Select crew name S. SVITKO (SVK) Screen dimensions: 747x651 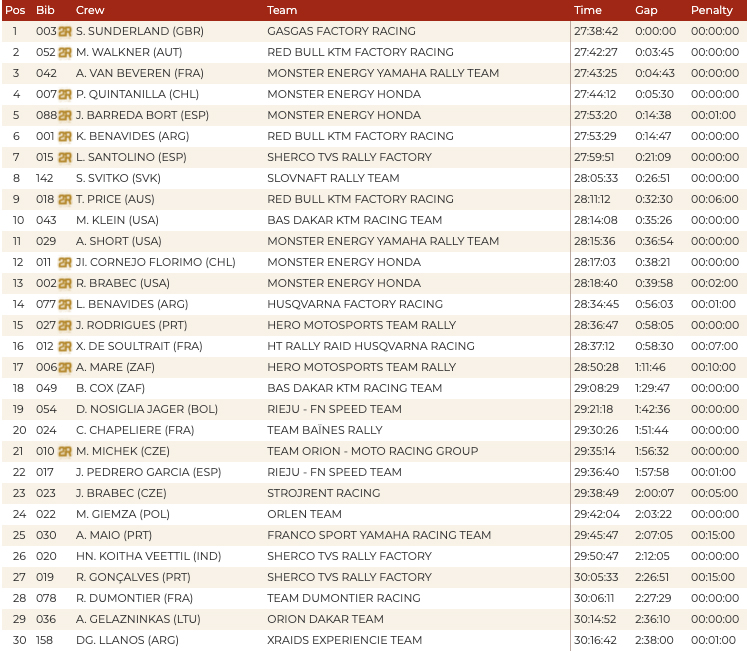118,178
